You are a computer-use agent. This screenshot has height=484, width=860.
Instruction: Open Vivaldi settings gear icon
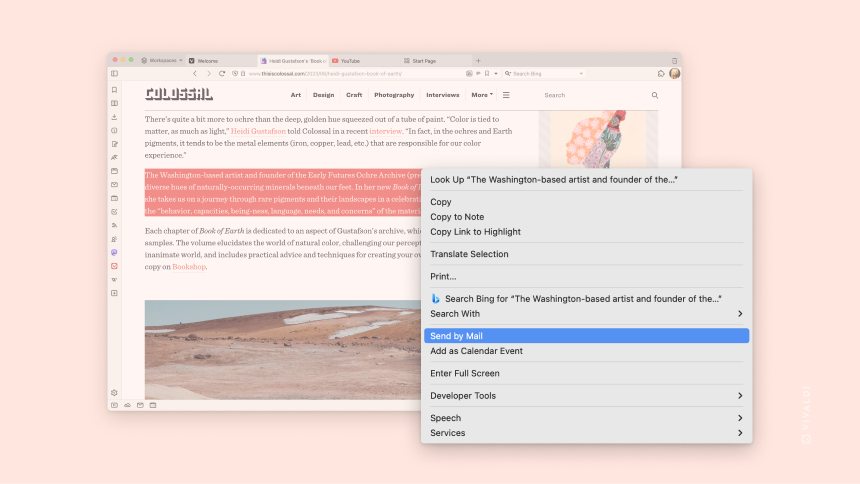tap(114, 393)
